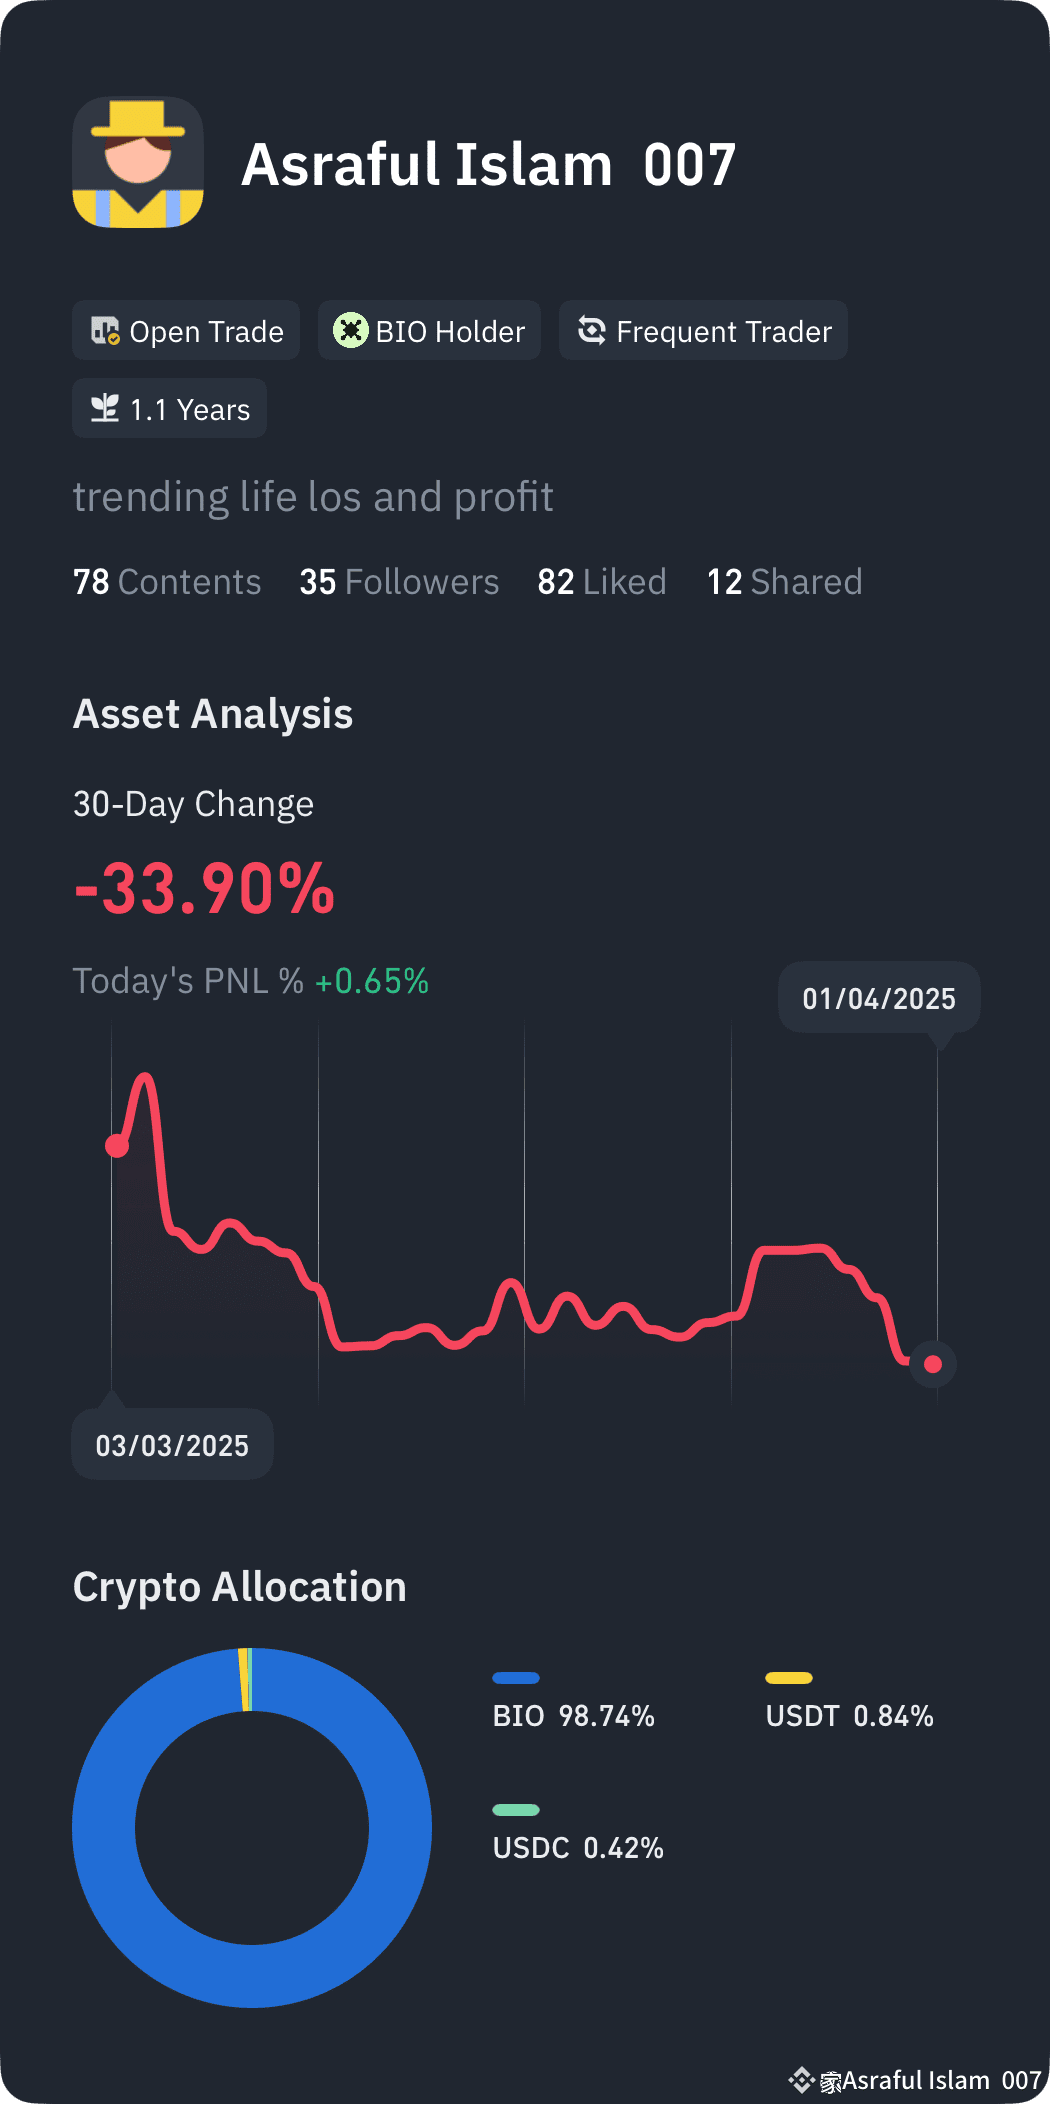
Task: Click the Frequent Trader swap icon
Action: [x=592, y=330]
